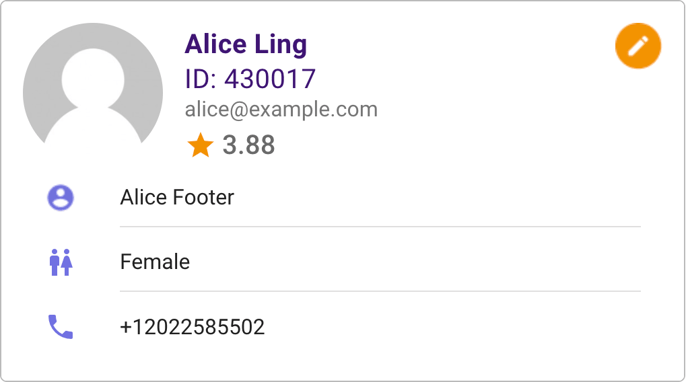This screenshot has width=688, height=382.
Task: Click the head circle of the avatar silhouette
Action: 93,80
